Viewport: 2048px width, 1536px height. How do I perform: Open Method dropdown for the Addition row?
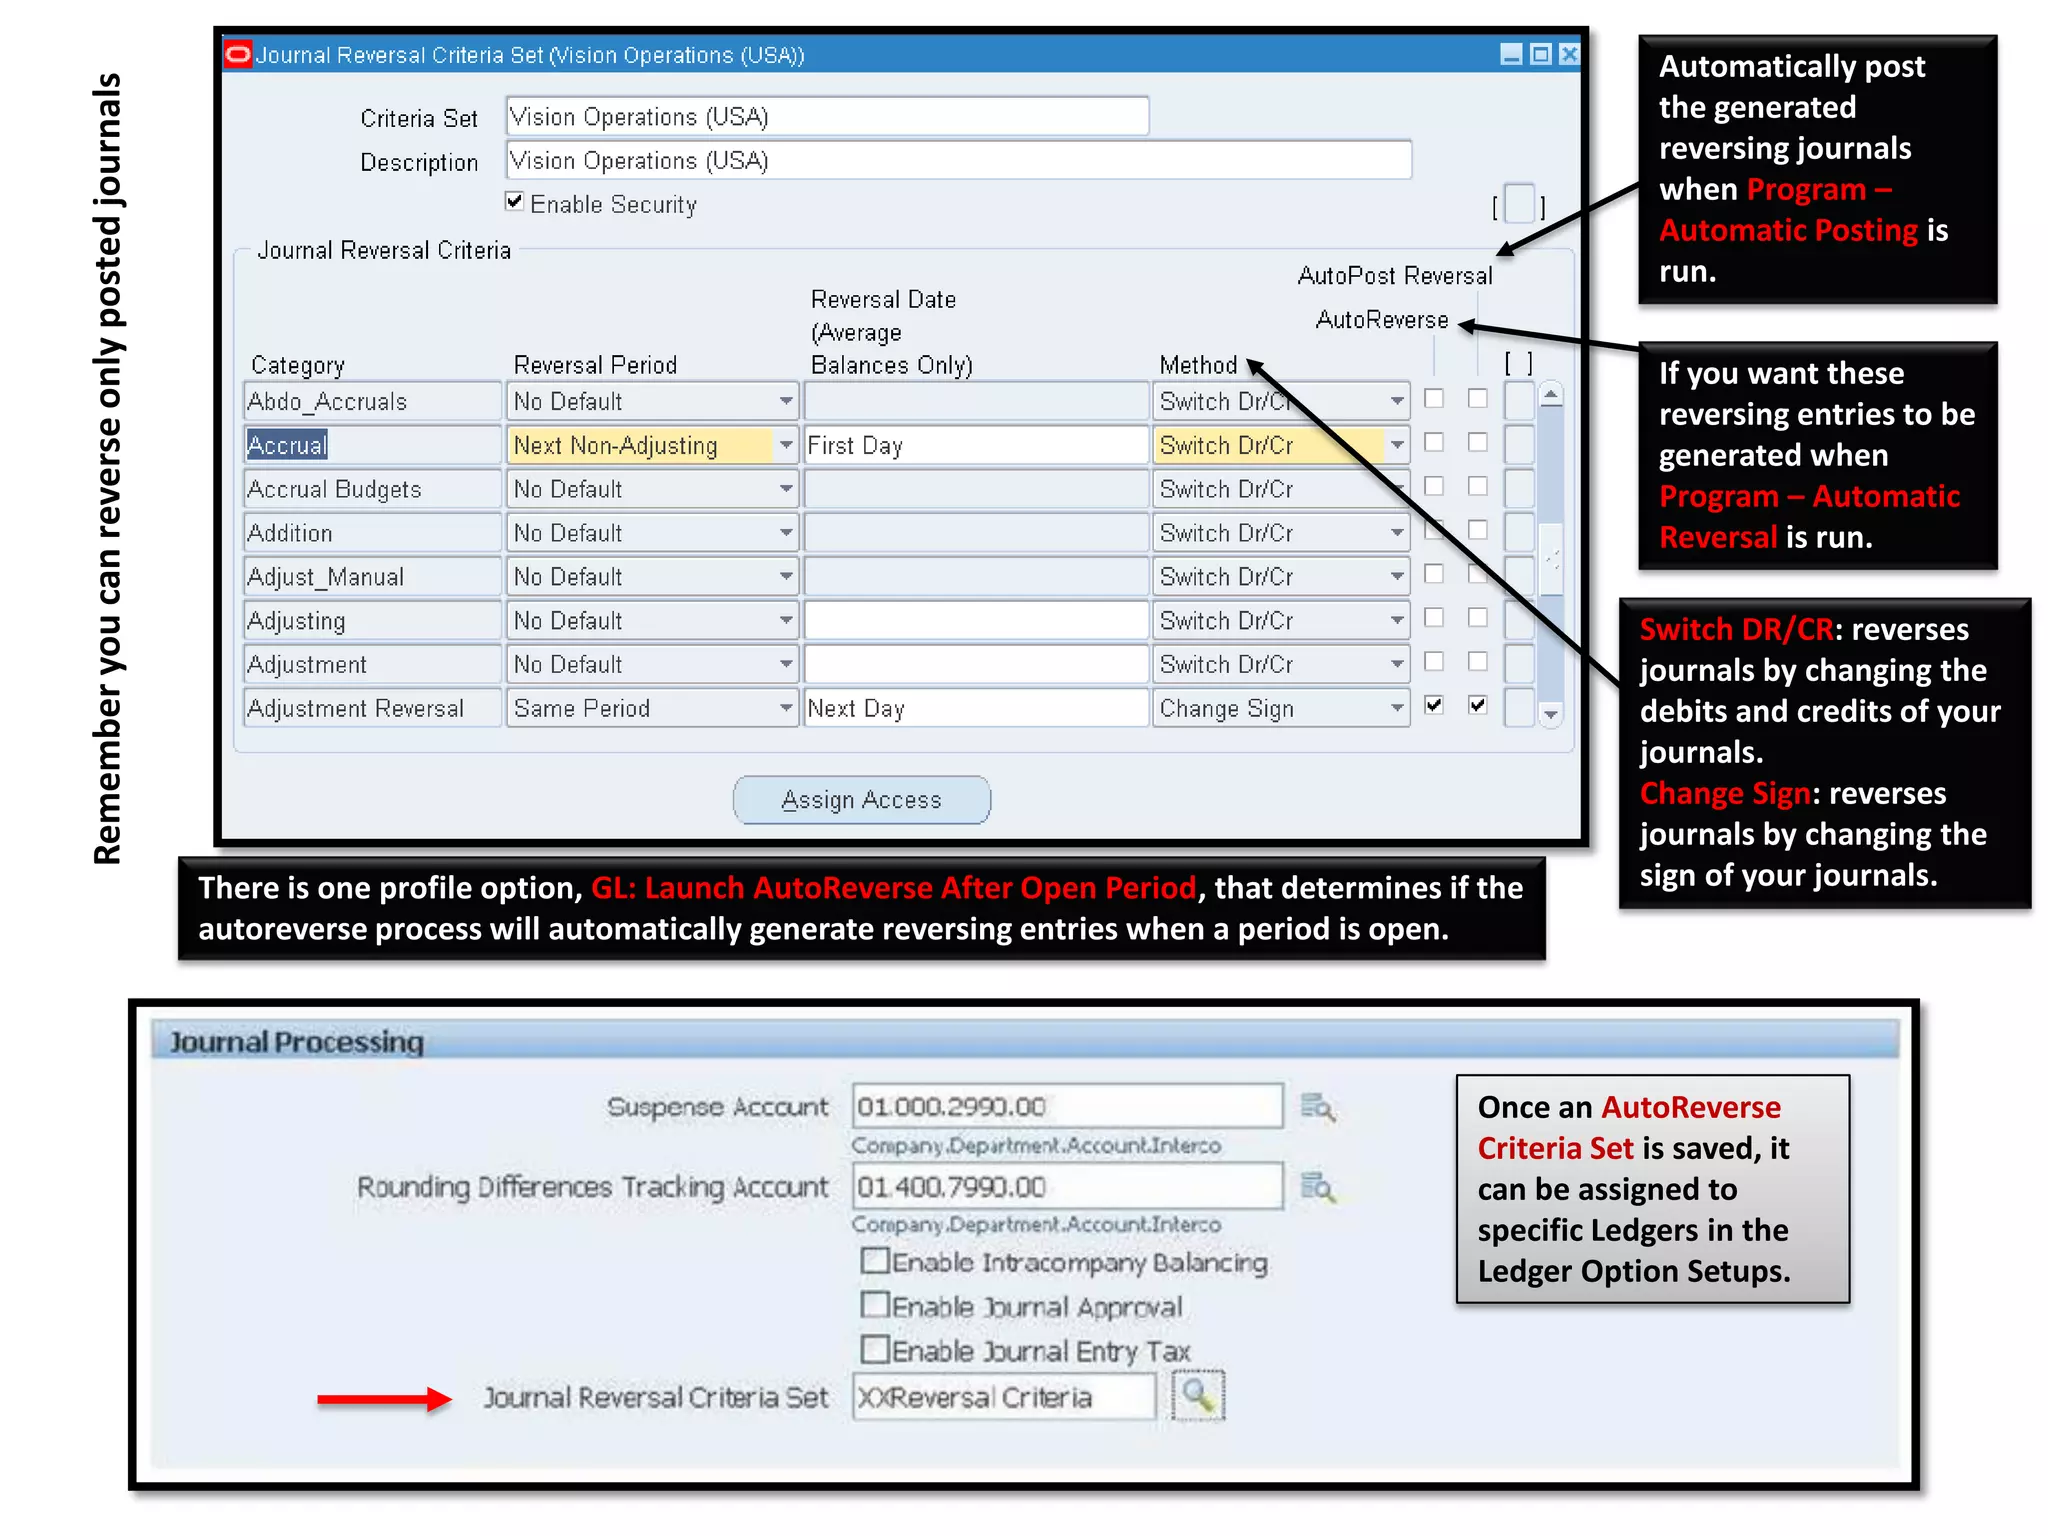coord(1397,533)
